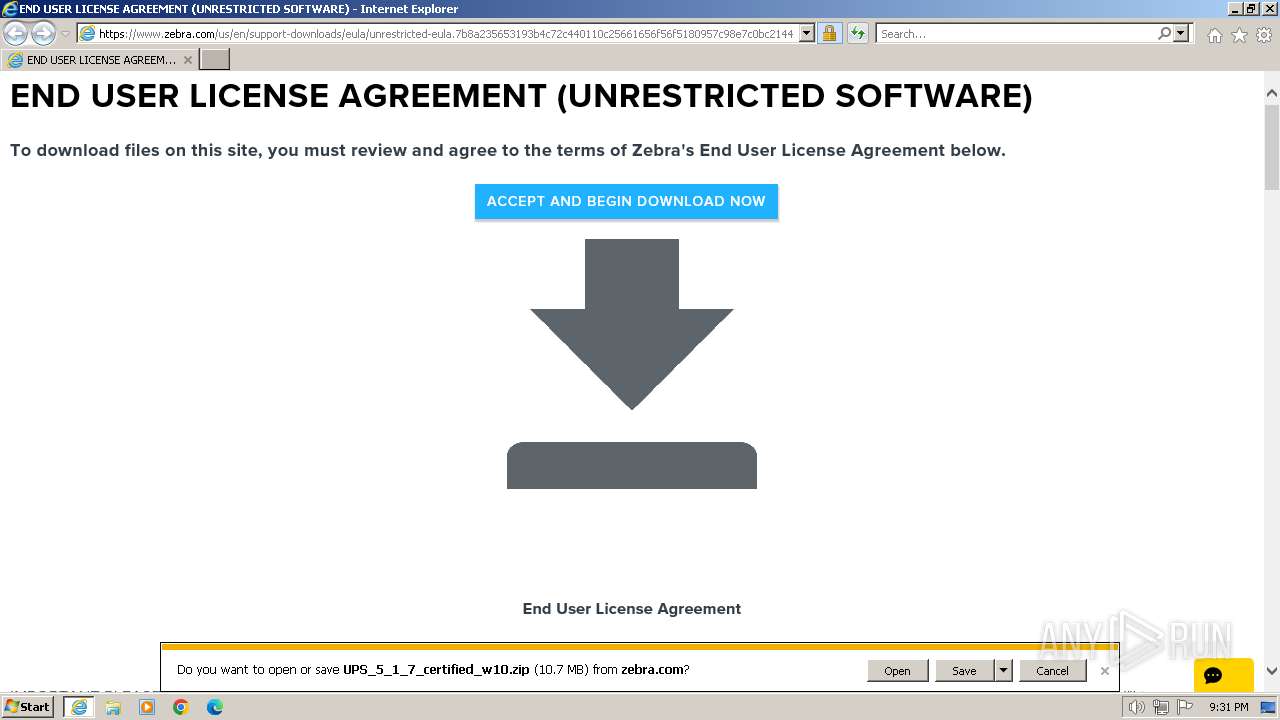Click the browser Back arrow button
The height and width of the screenshot is (720, 1280).
coord(16,34)
